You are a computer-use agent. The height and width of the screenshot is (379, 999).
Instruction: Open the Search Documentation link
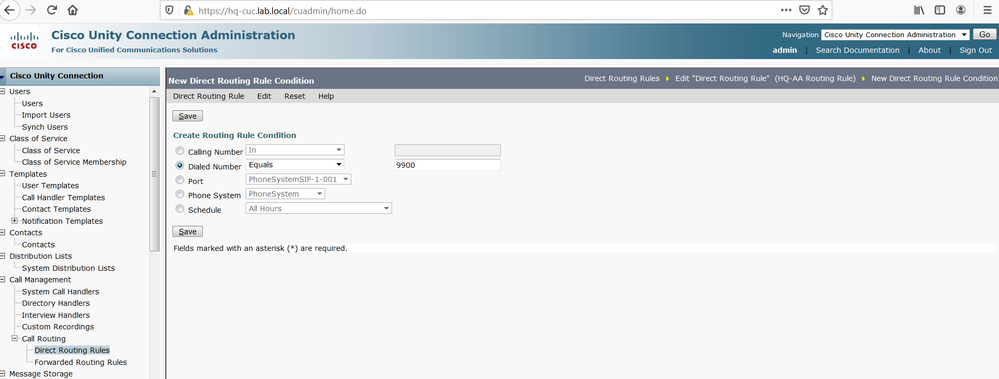pyautogui.click(x=858, y=50)
